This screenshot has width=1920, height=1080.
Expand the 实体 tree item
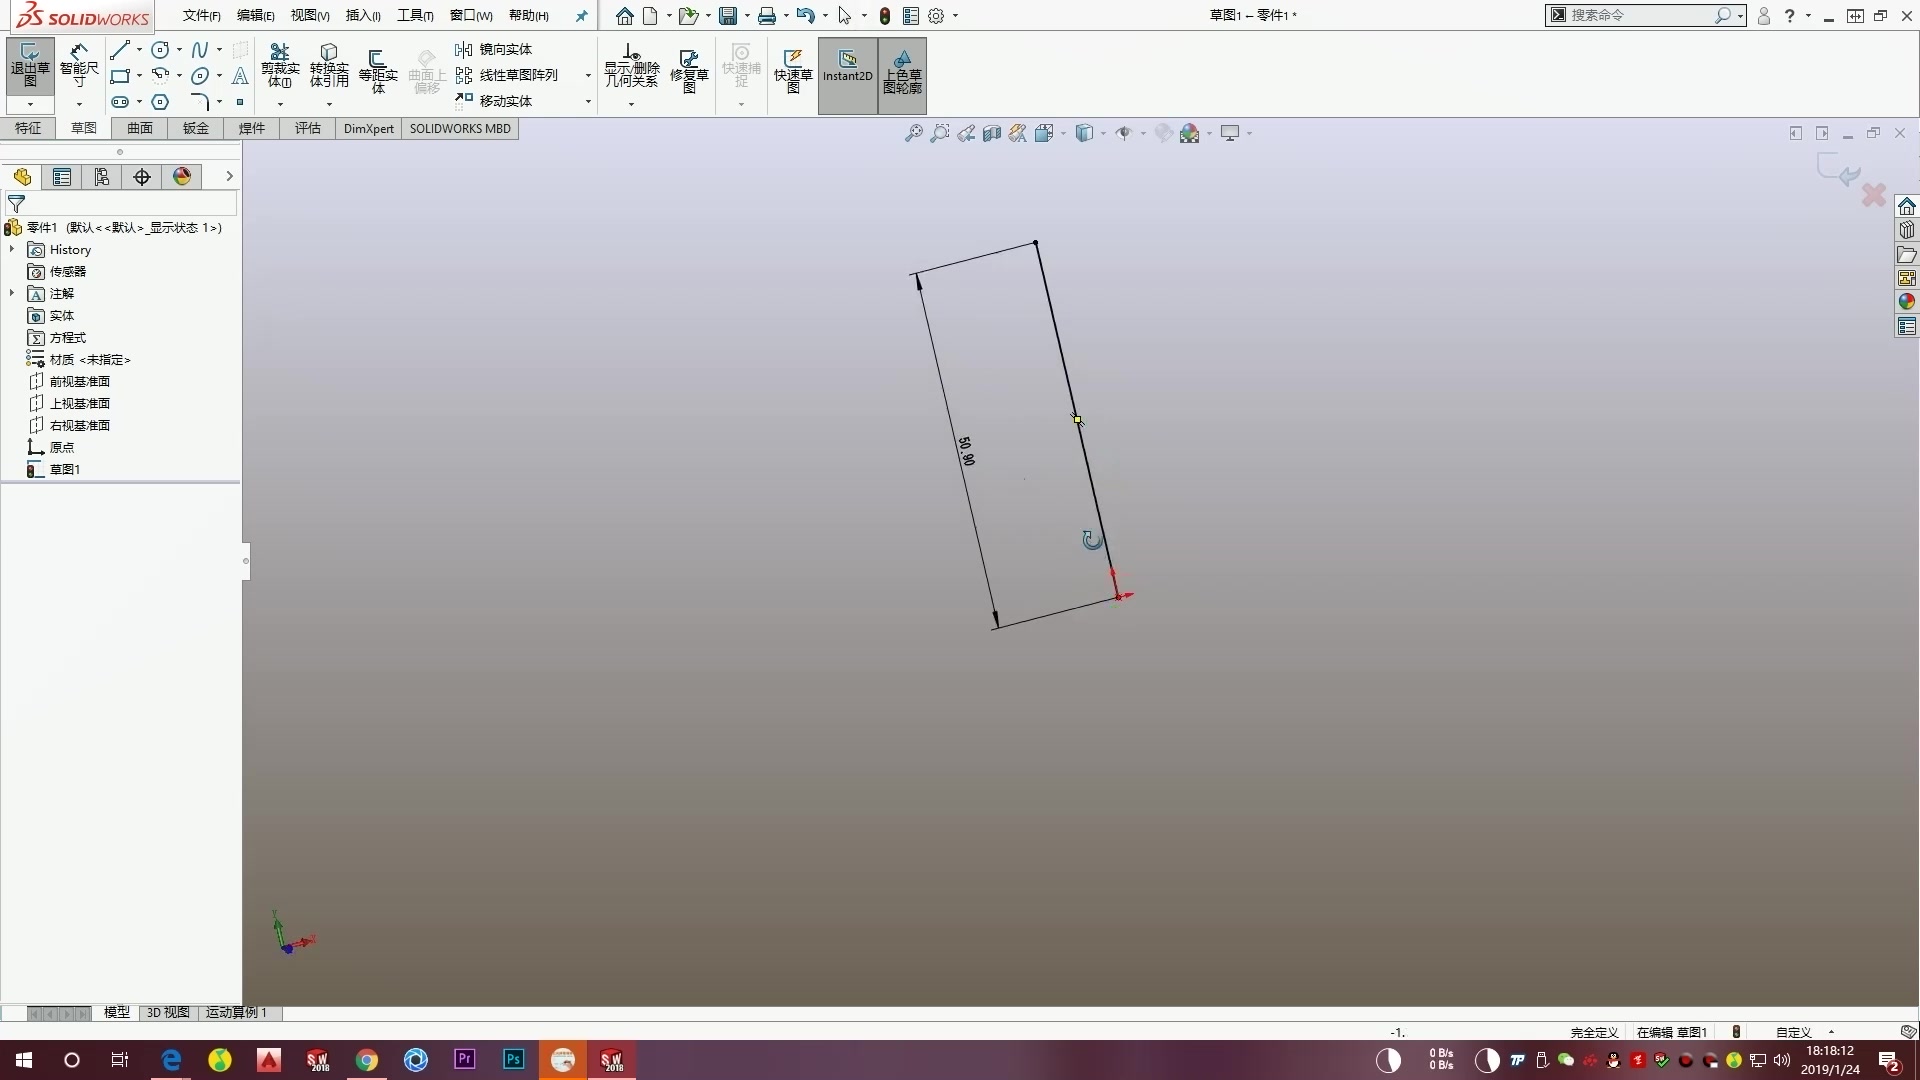pos(11,315)
